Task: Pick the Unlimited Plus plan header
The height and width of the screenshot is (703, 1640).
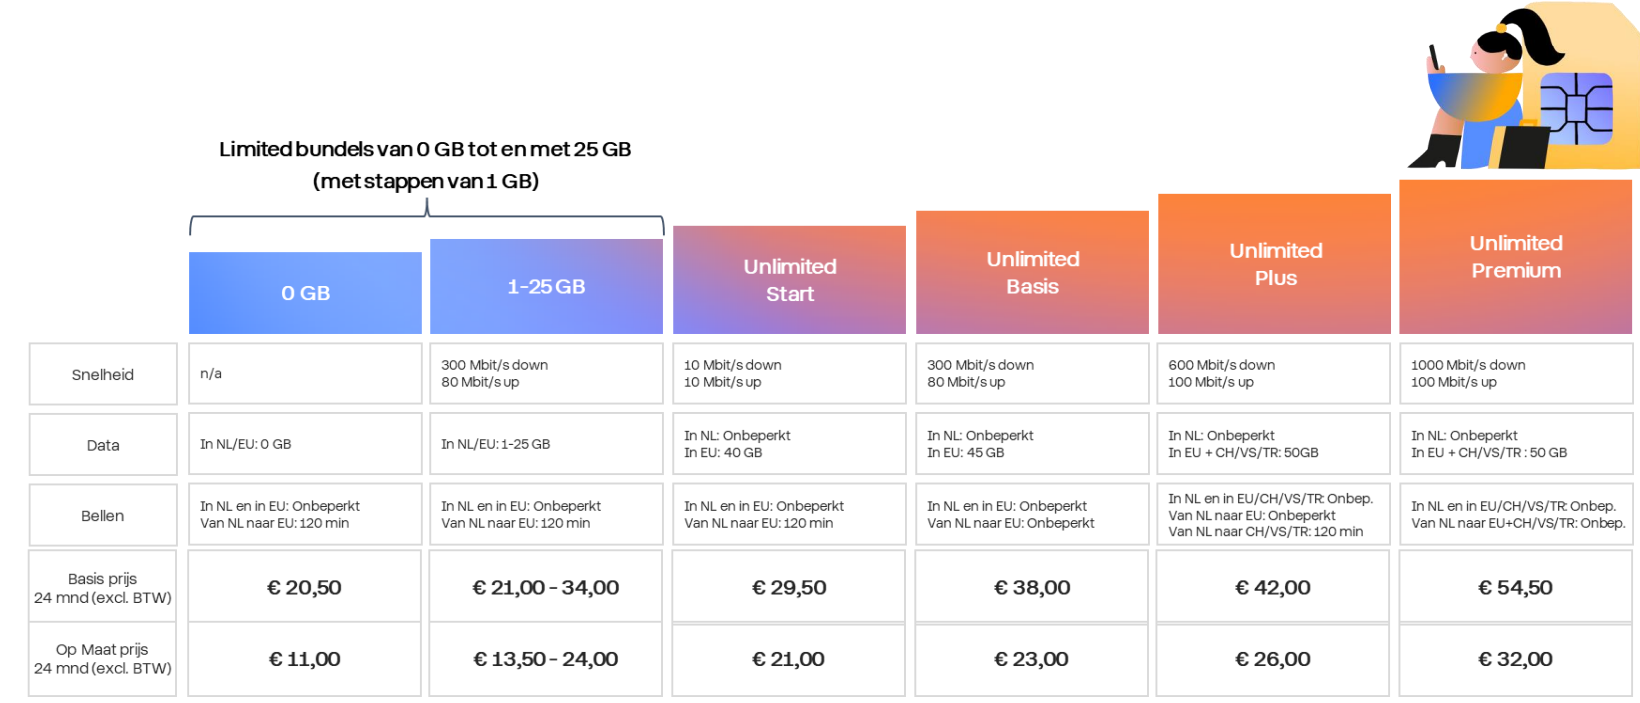Action: pos(1275,264)
